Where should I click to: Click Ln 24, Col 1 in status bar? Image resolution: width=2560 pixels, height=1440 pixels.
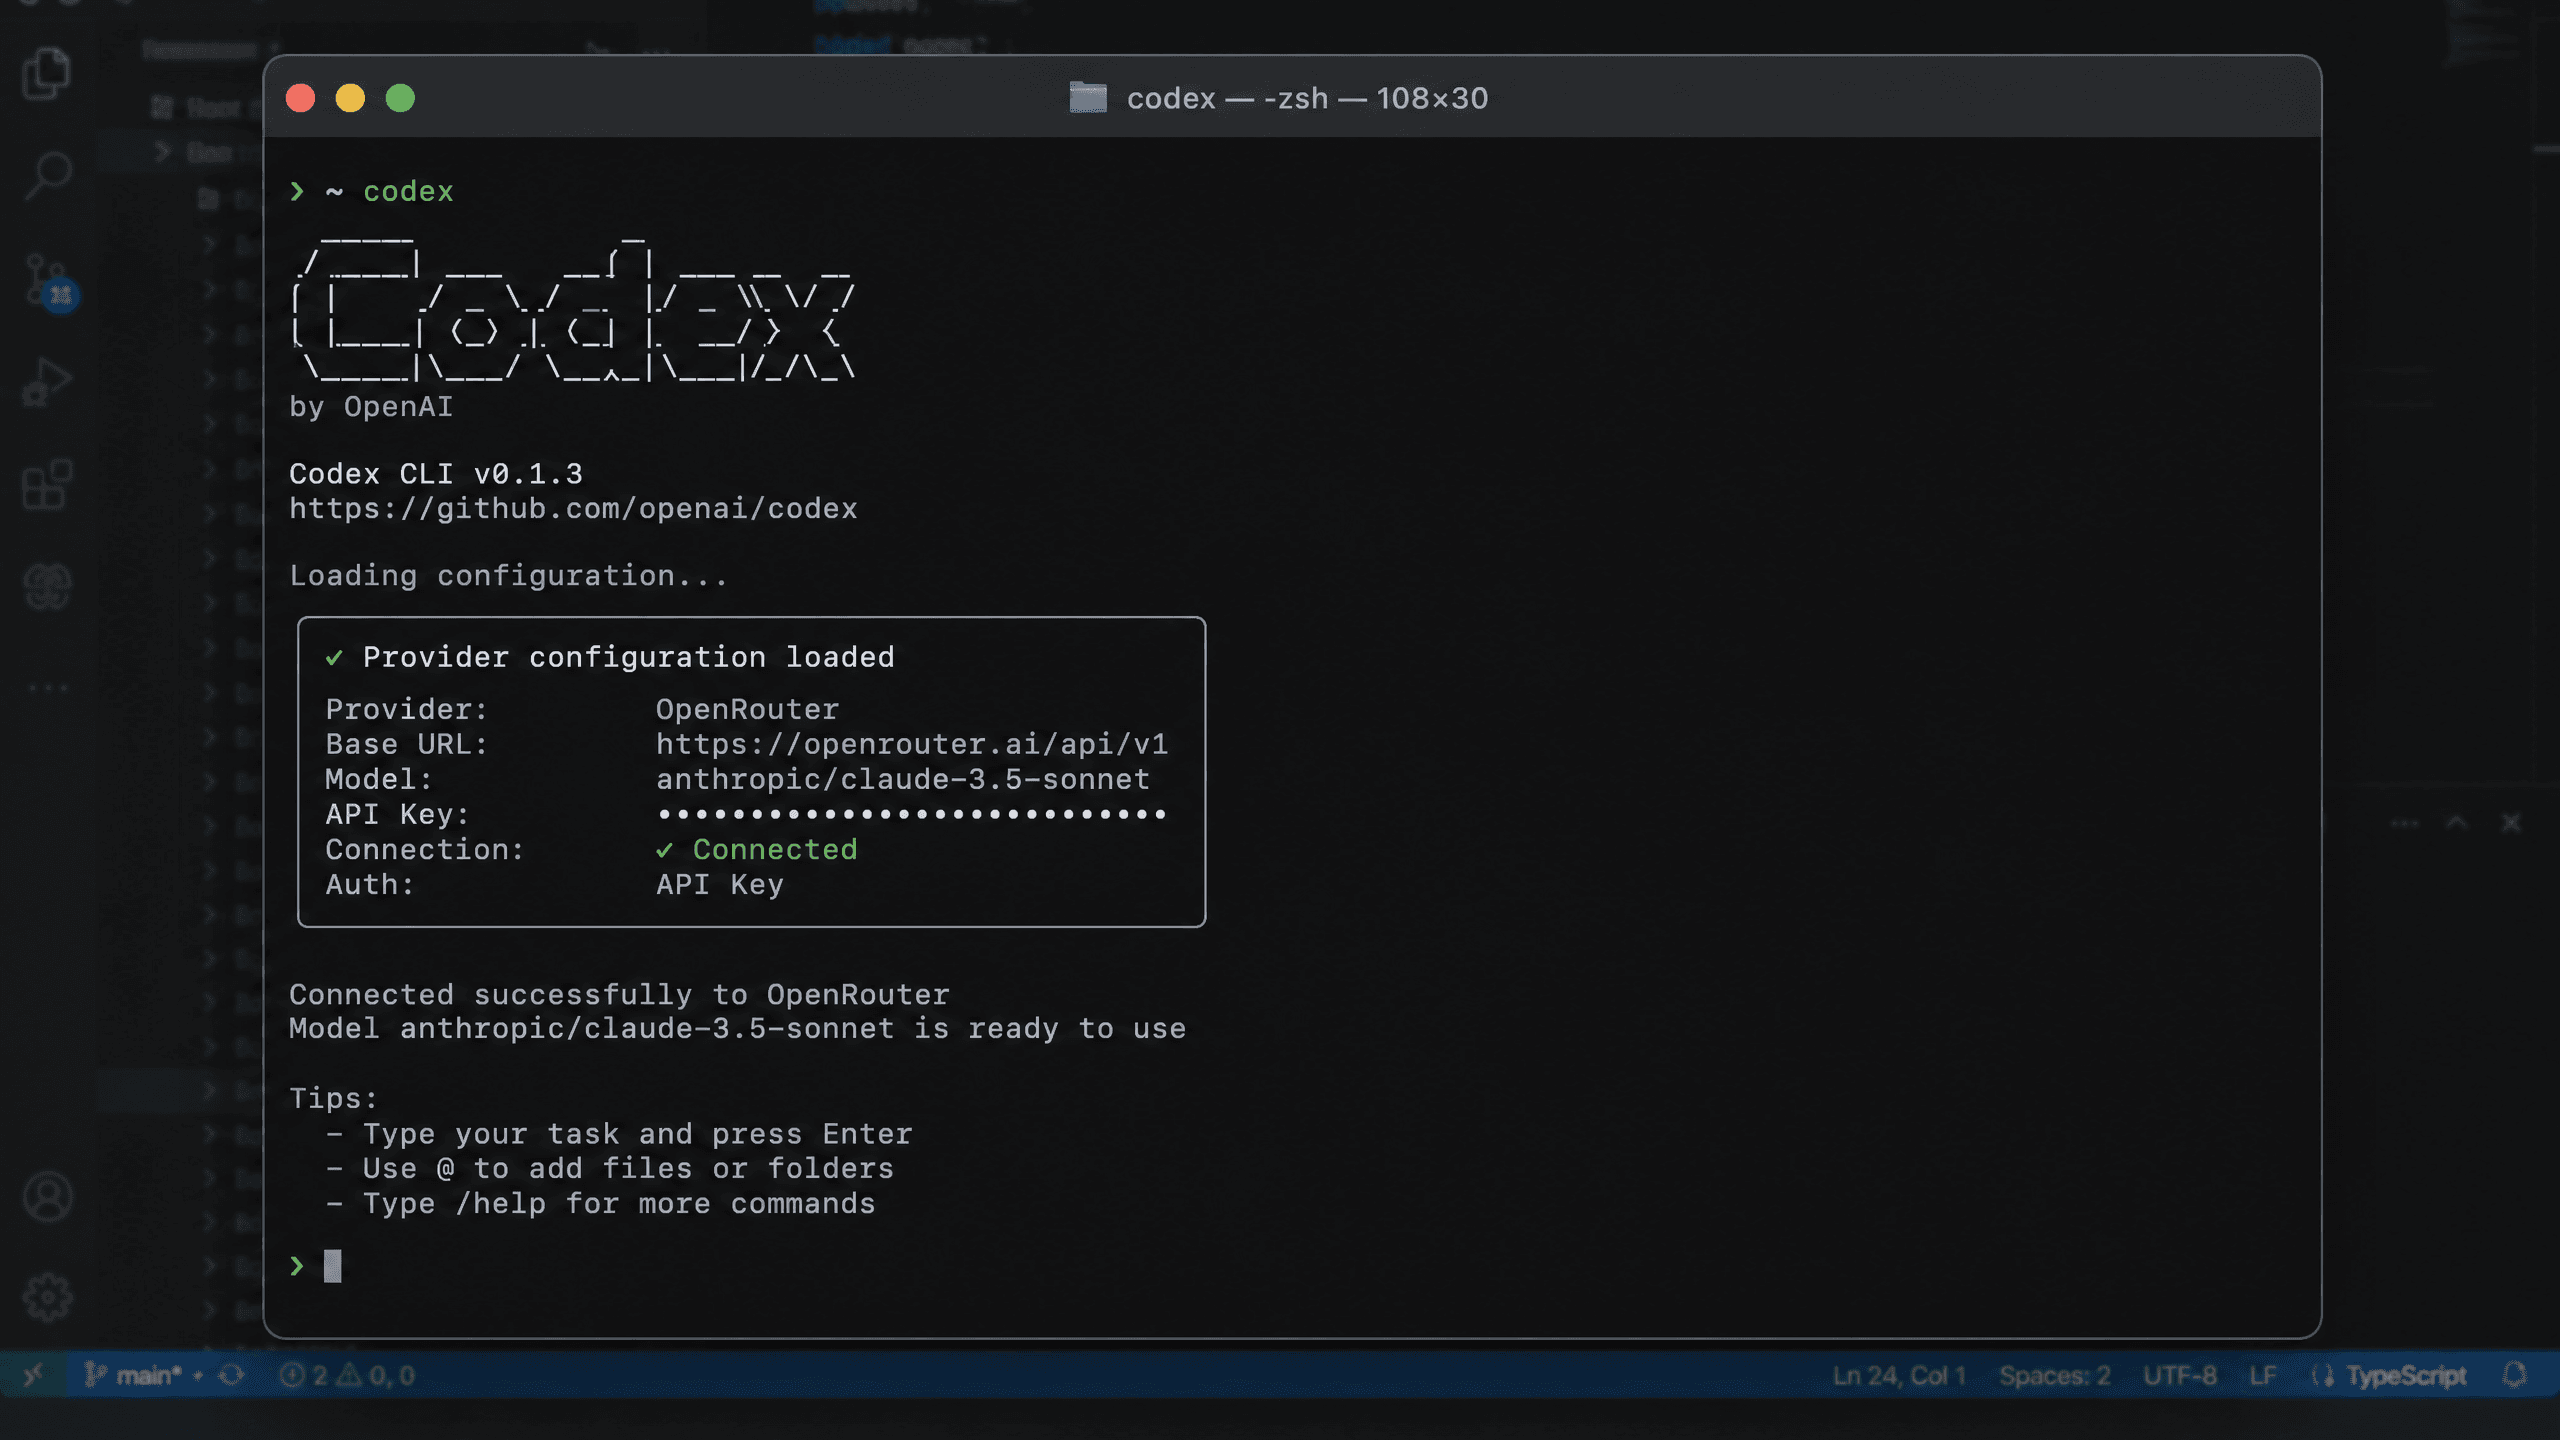click(1899, 1375)
